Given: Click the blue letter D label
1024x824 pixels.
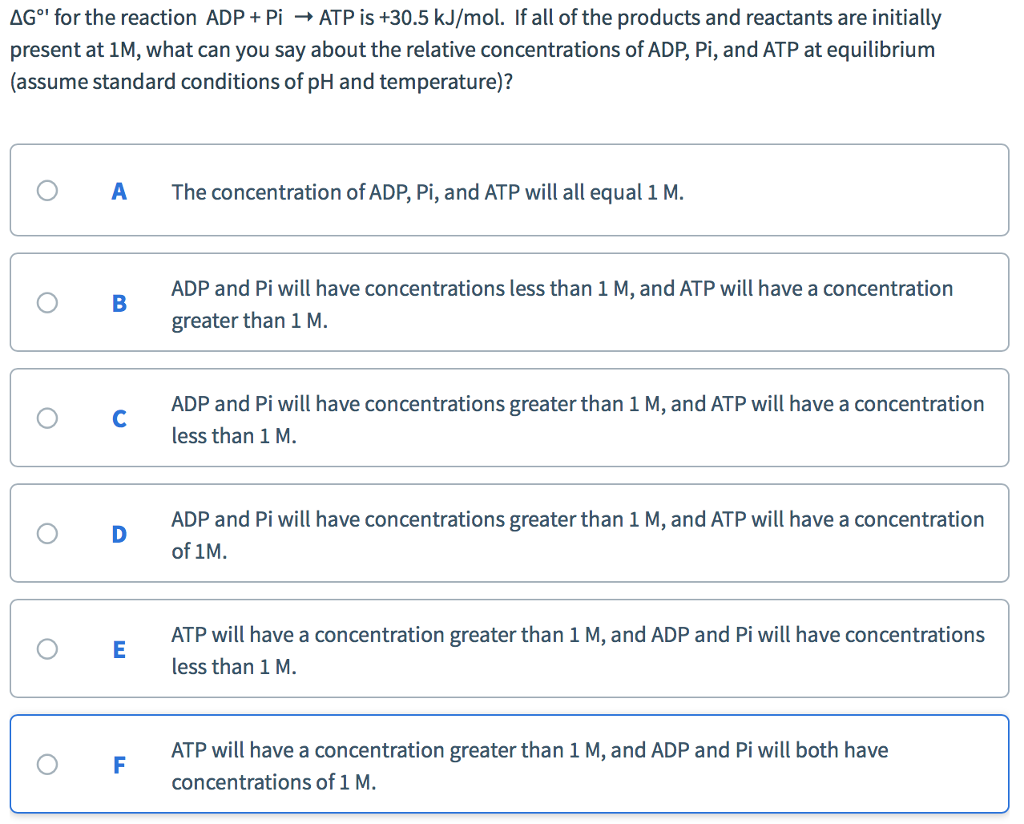Looking at the screenshot, I should (x=119, y=534).
